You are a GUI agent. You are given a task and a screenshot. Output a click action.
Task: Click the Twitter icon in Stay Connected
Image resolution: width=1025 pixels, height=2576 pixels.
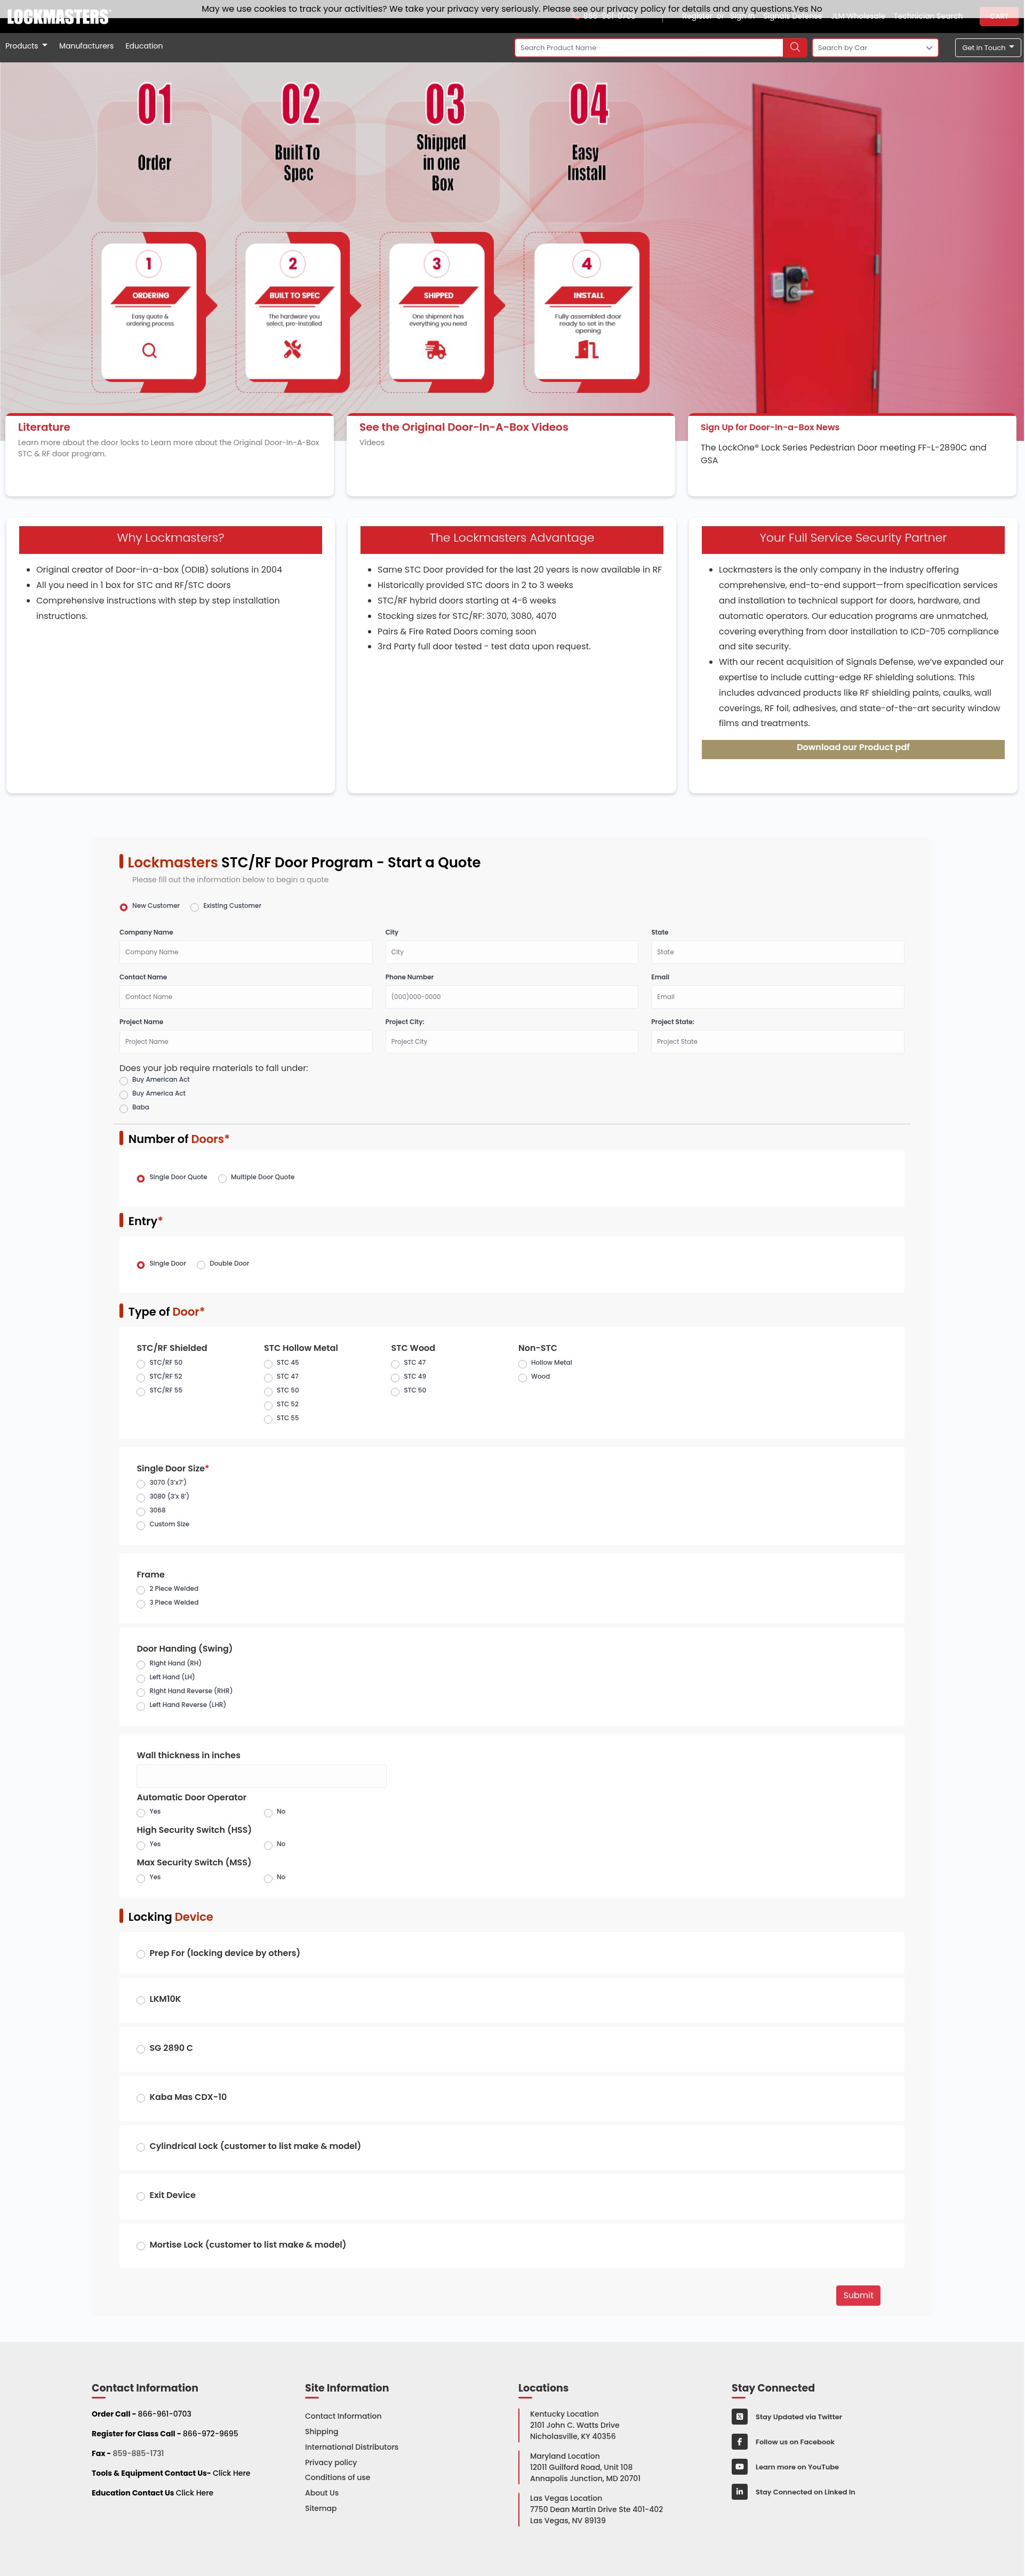(739, 2416)
